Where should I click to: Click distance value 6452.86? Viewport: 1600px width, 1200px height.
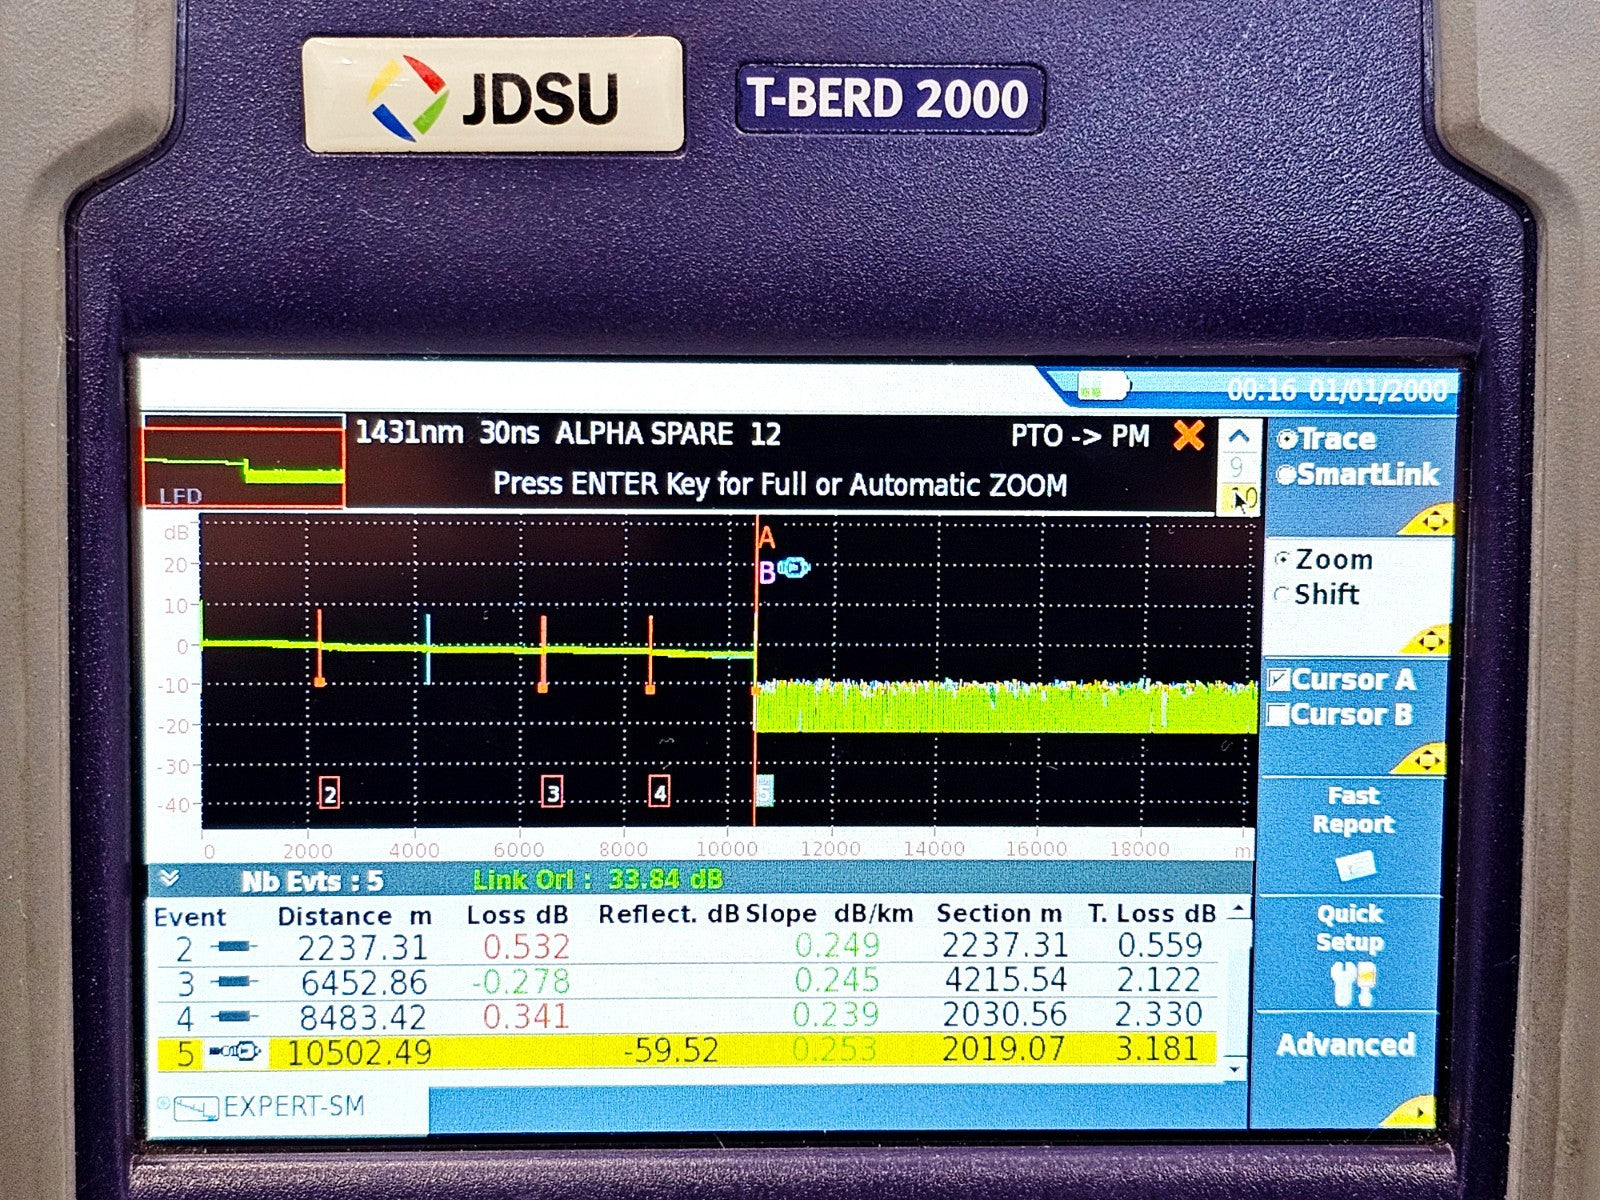[x=362, y=982]
